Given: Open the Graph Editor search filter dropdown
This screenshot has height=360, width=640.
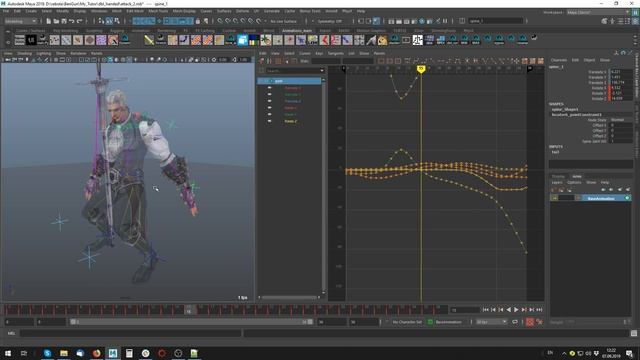Looking at the screenshot, I should click(x=322, y=71).
